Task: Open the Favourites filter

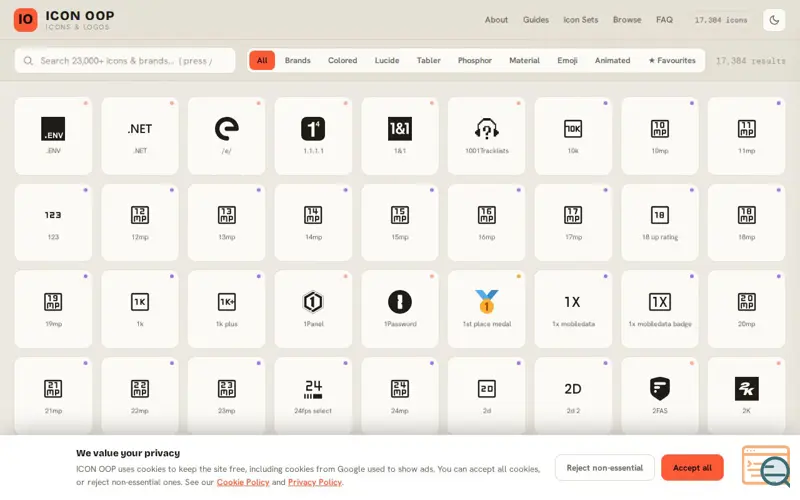Action: 672,60
